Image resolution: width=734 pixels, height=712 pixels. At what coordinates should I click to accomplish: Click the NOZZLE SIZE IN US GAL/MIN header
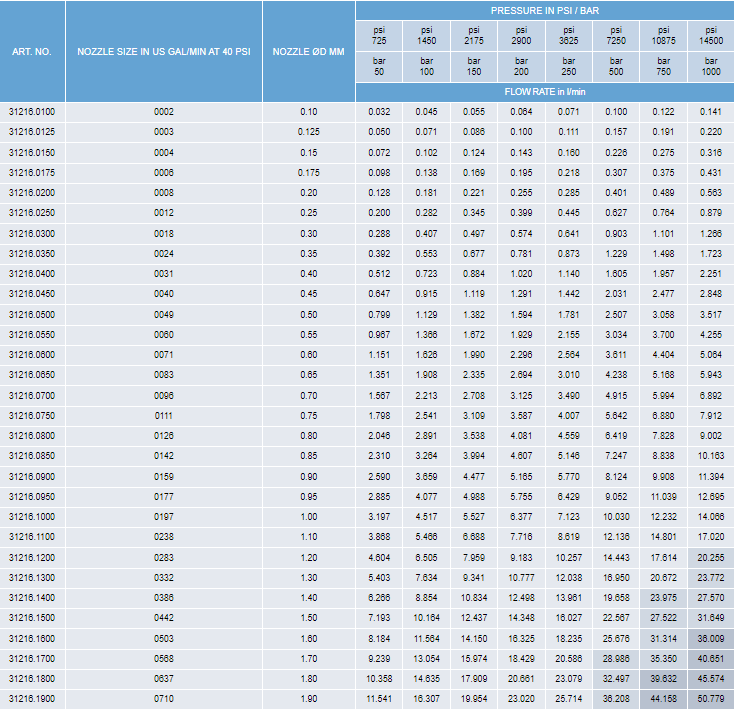point(164,51)
